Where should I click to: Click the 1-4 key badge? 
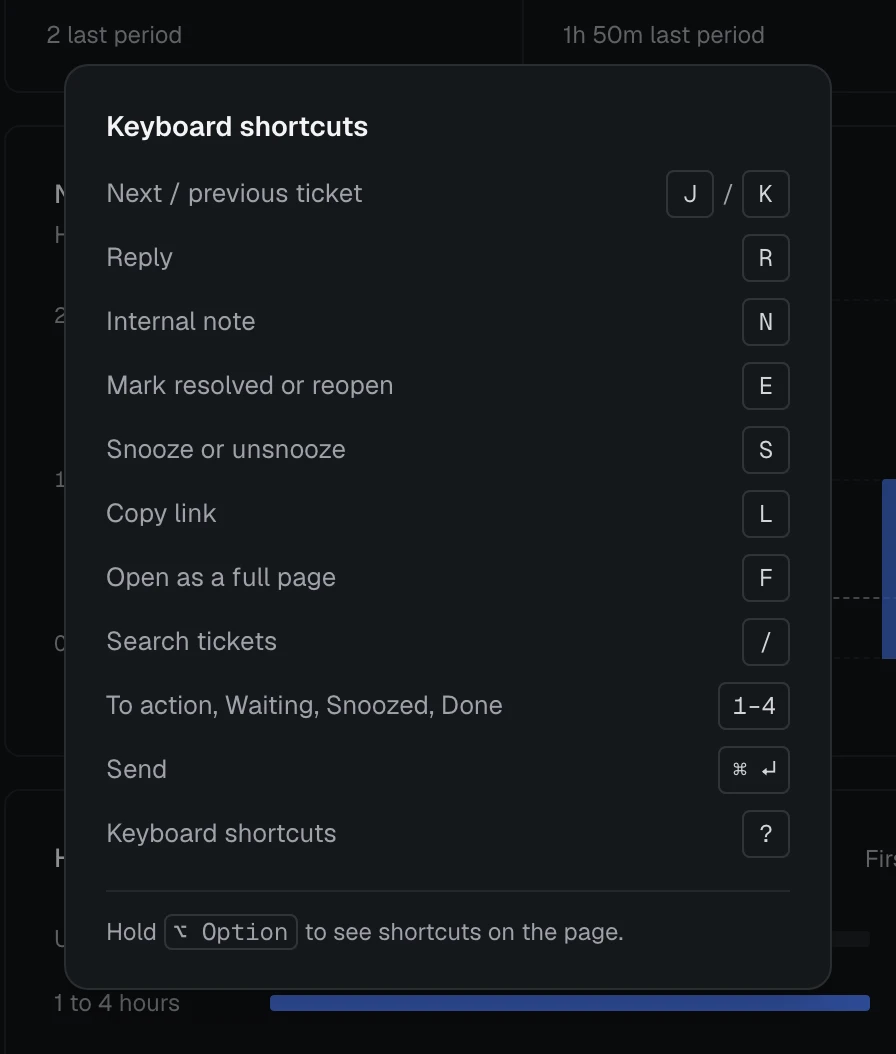(754, 706)
